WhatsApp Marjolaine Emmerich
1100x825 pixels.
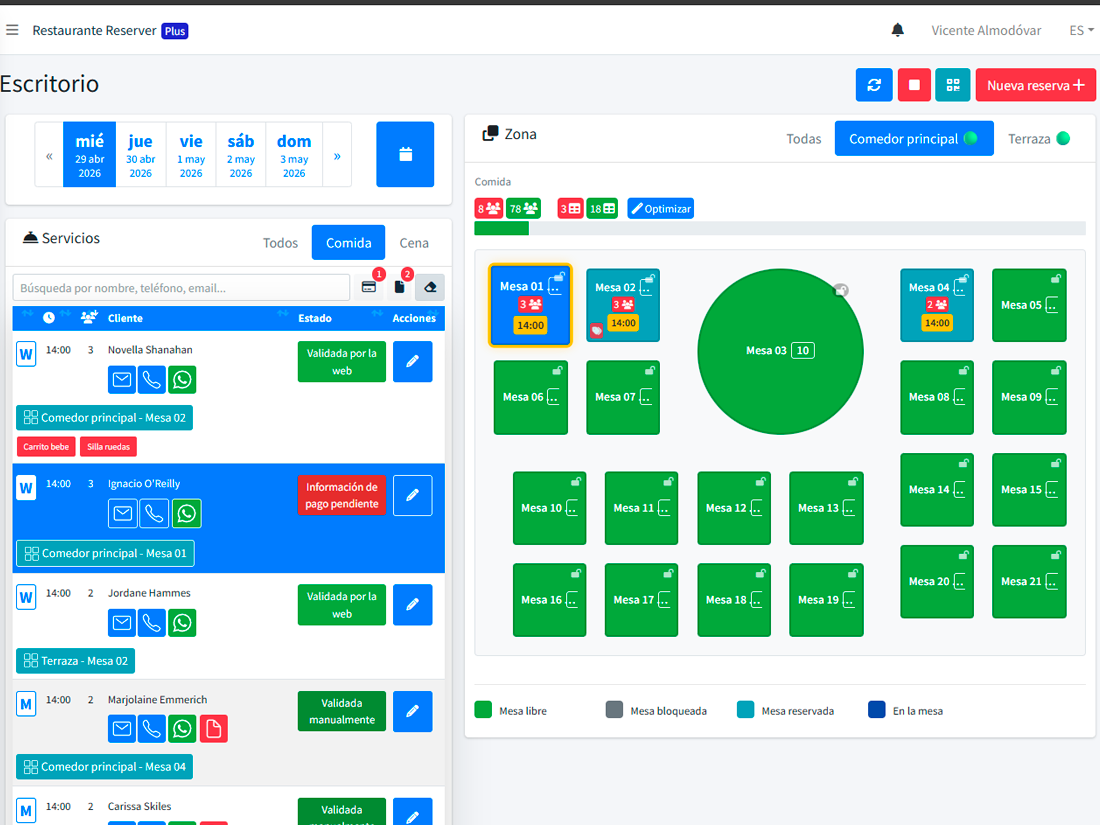tap(182, 729)
